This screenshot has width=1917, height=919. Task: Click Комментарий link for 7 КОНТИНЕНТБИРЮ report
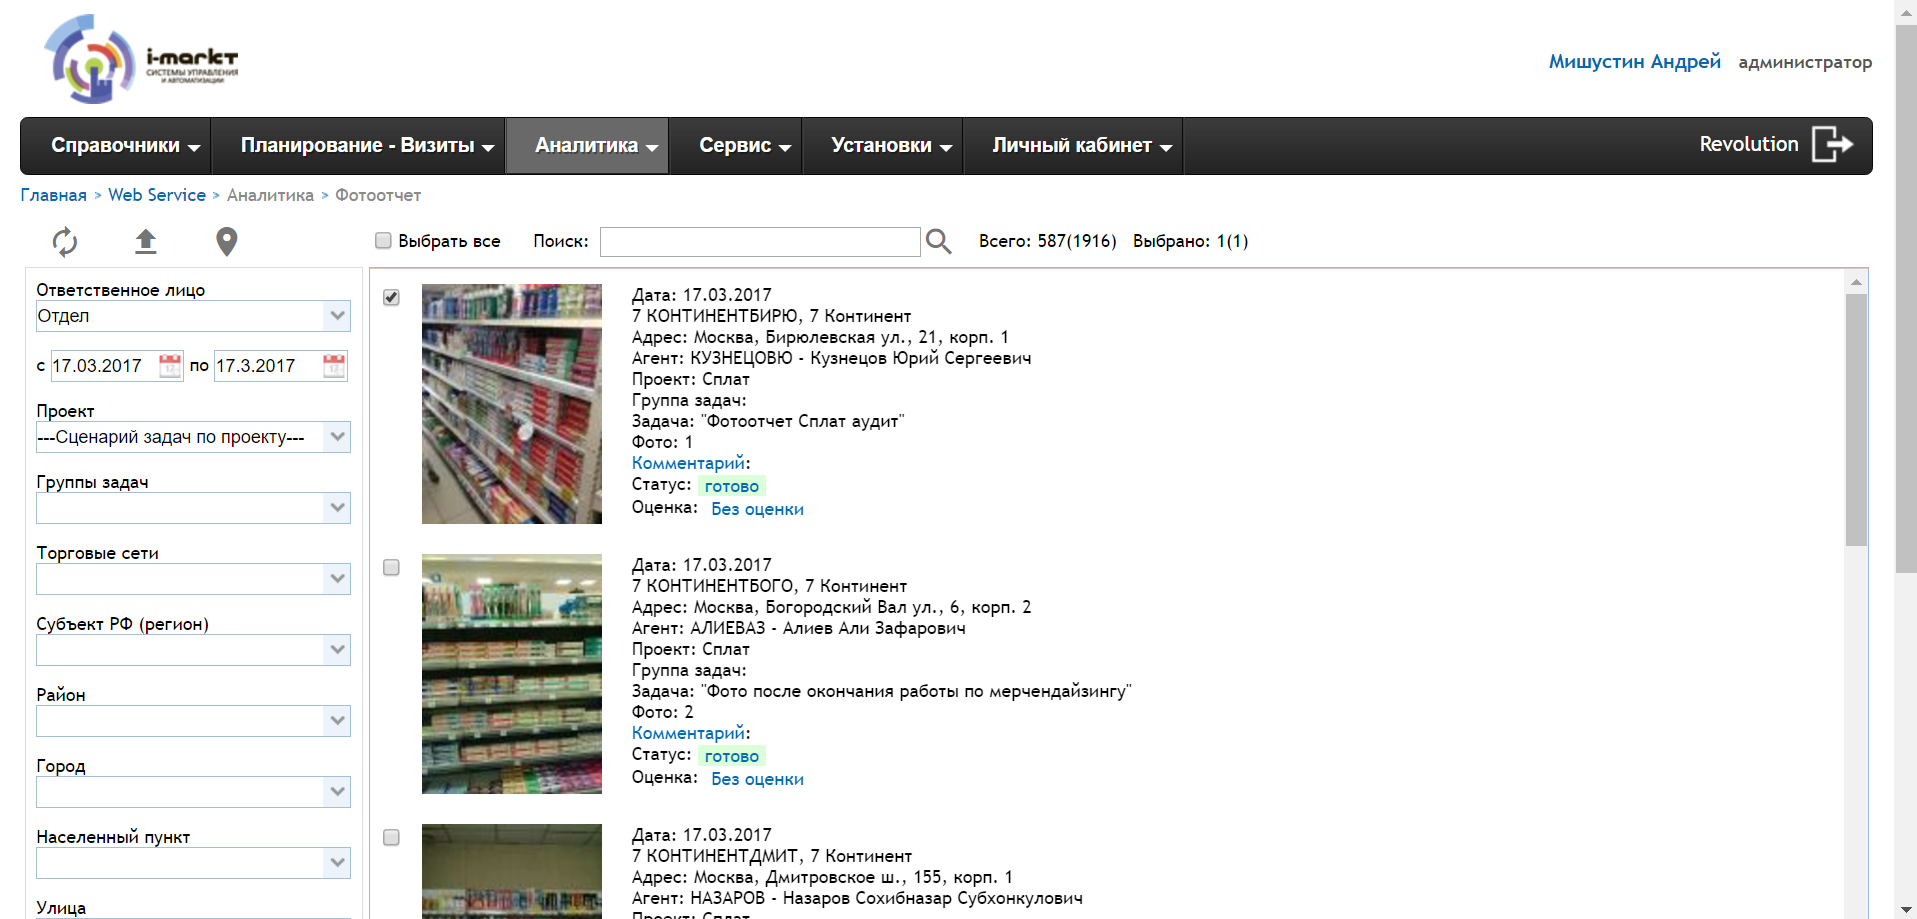(x=689, y=463)
